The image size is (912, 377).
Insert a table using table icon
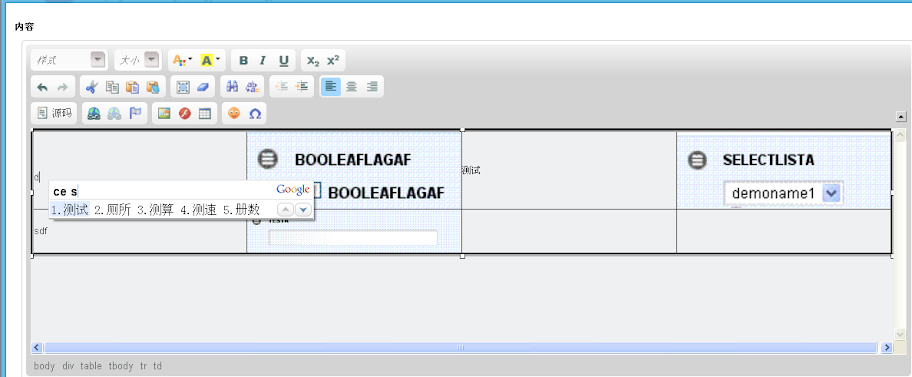click(x=204, y=113)
